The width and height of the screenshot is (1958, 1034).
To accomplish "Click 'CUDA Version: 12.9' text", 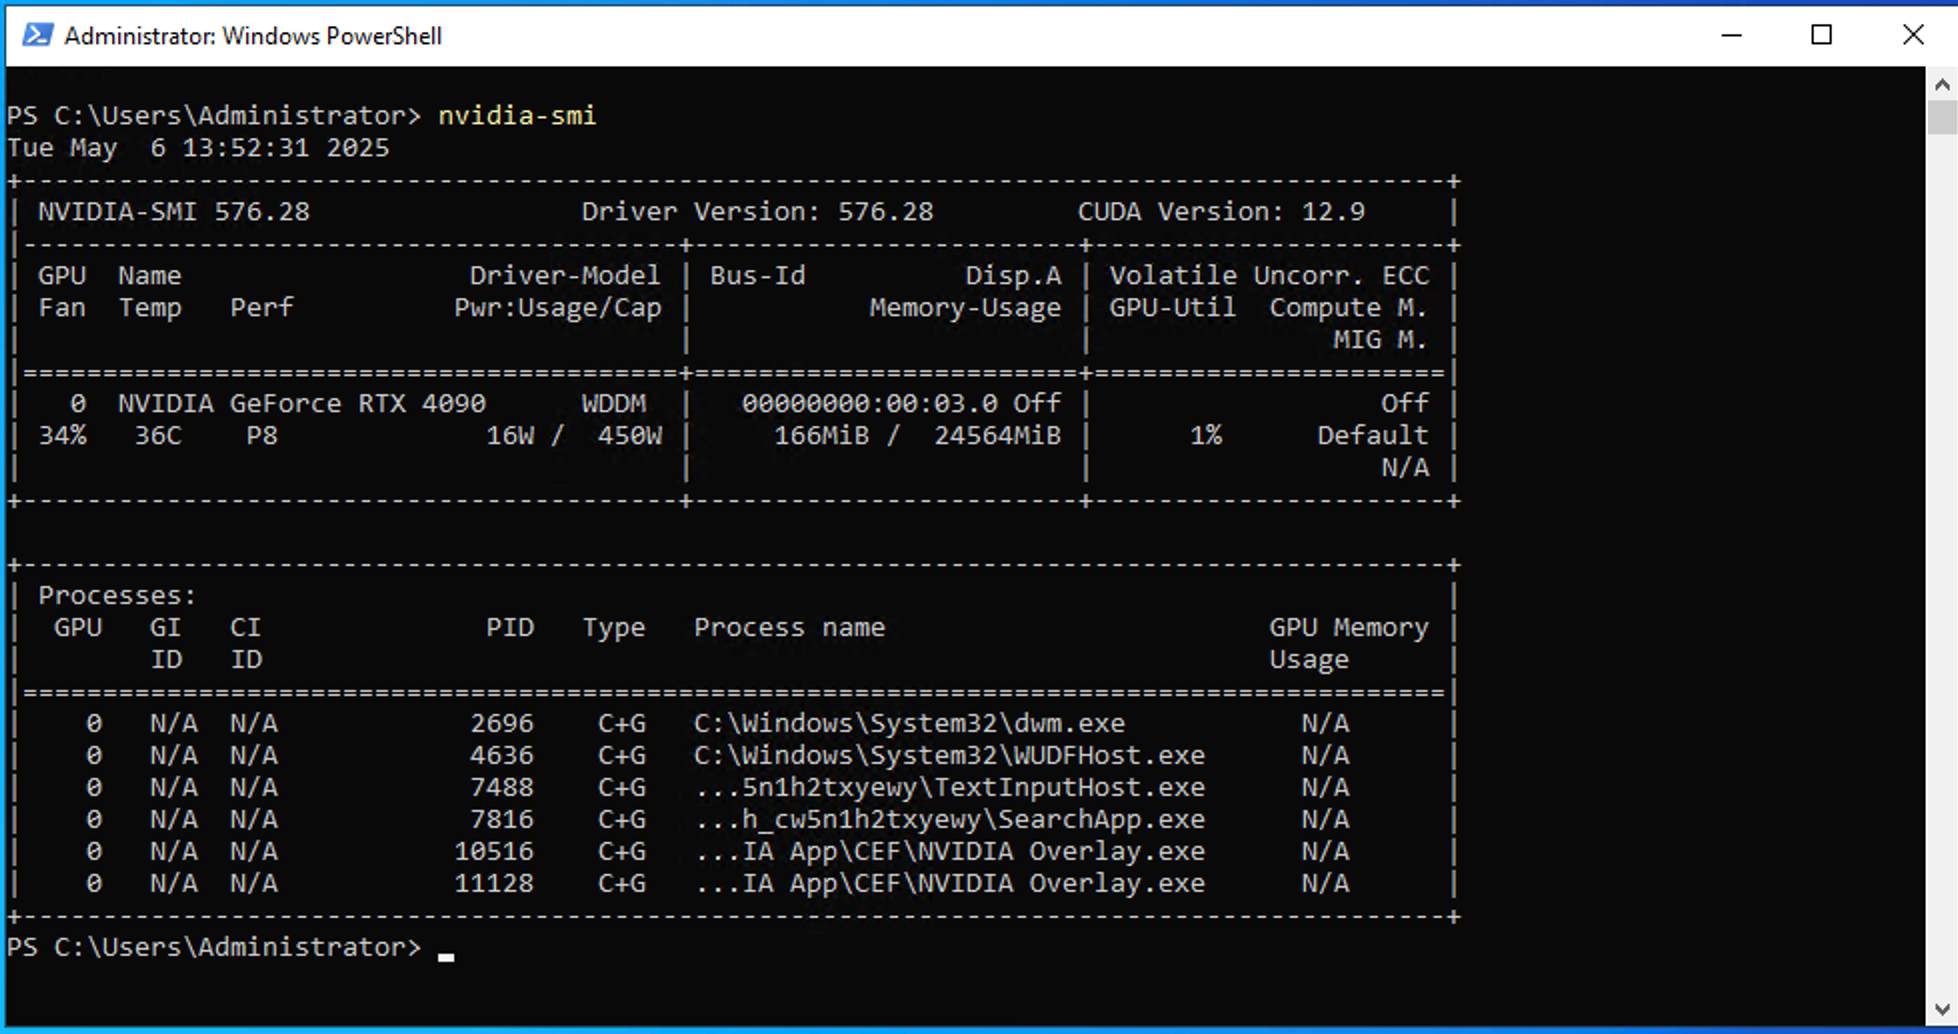I will pyautogui.click(x=1221, y=212).
